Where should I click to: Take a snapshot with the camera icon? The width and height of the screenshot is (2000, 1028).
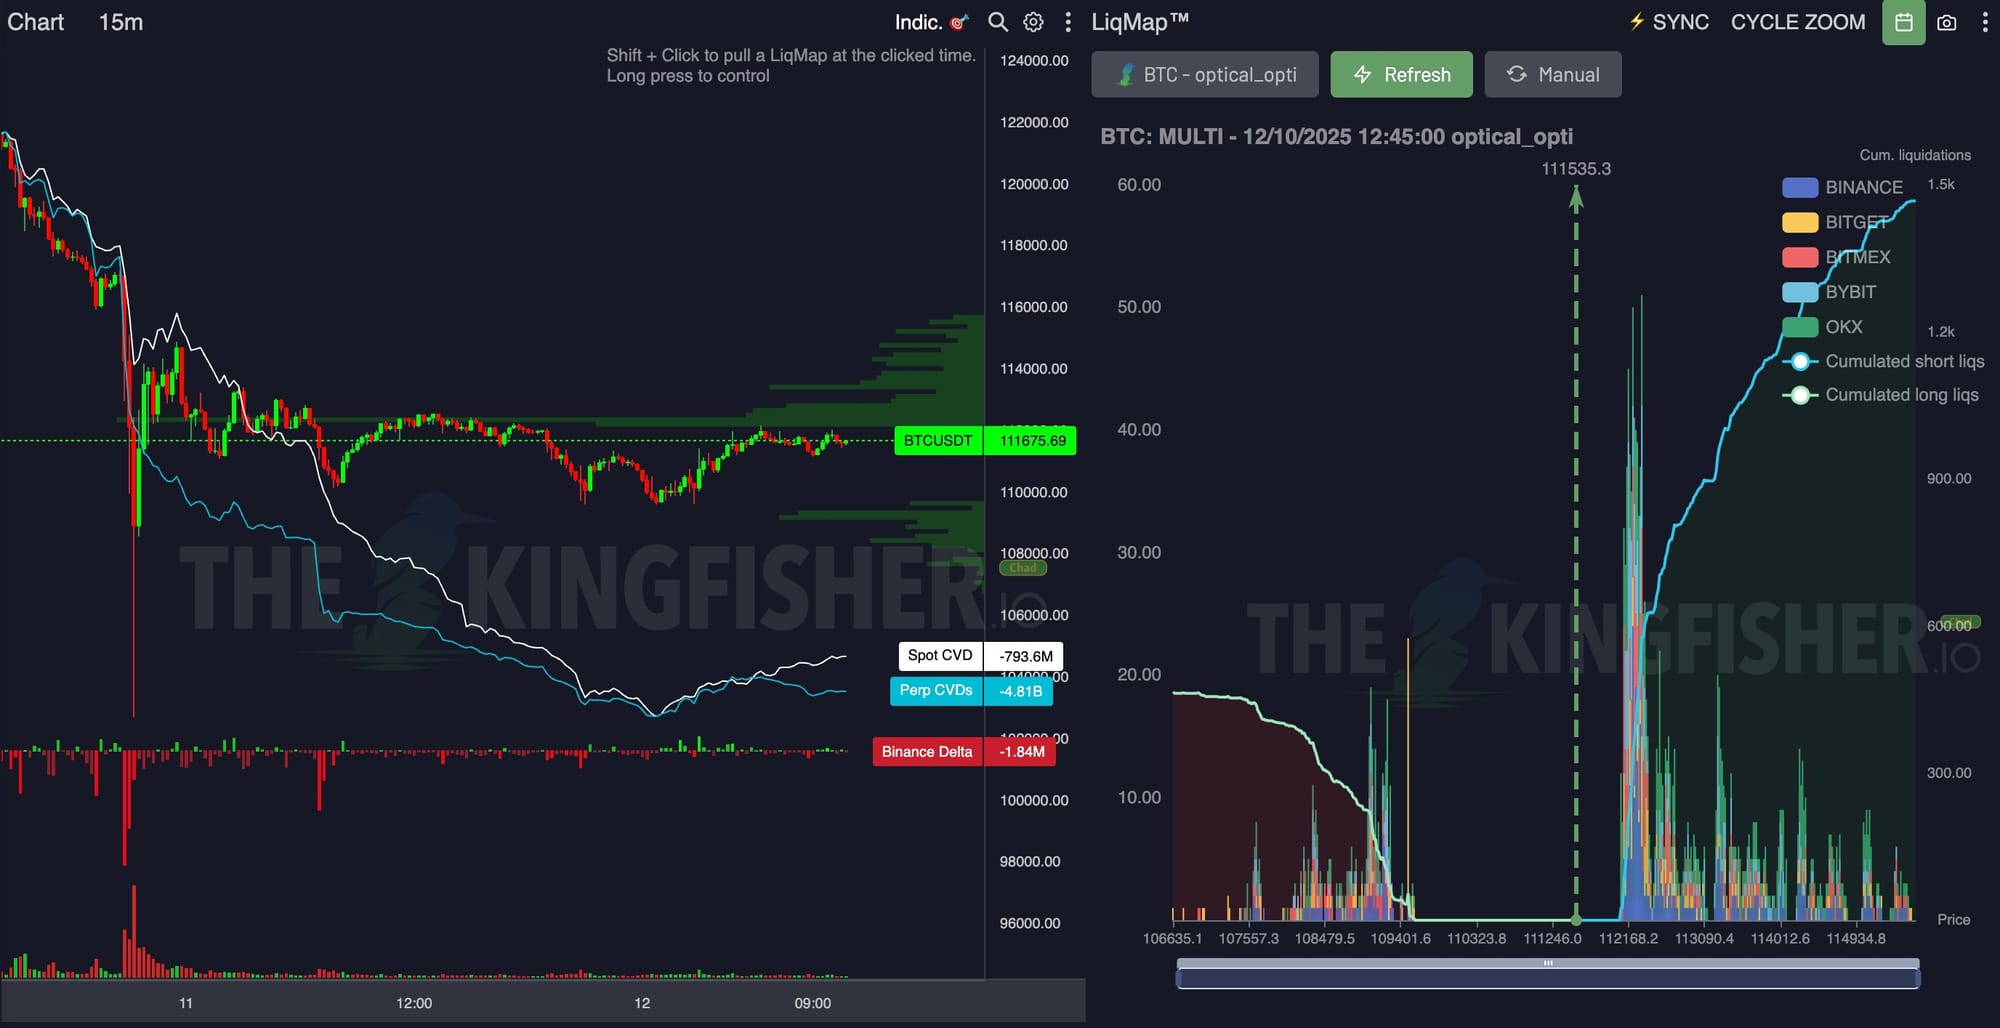pos(1946,22)
